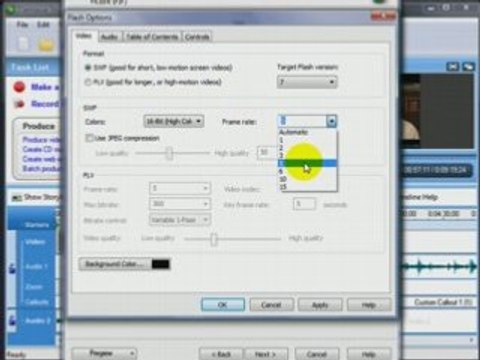Open the Table of Contents tab
Image resolution: width=480 pixels, height=360 pixels.
coord(152,37)
